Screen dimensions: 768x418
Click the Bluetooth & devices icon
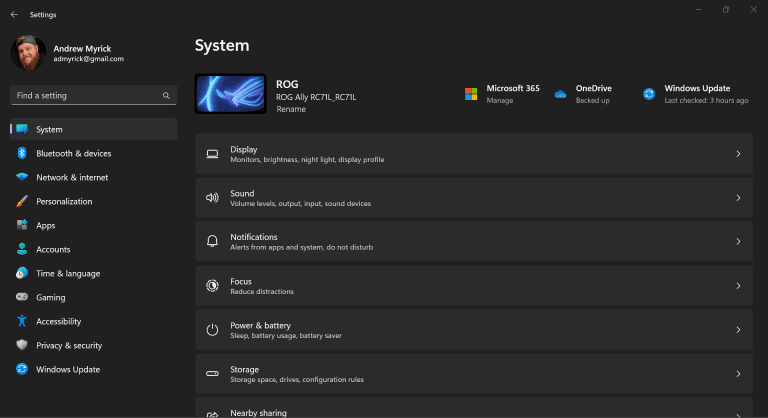(x=21, y=153)
